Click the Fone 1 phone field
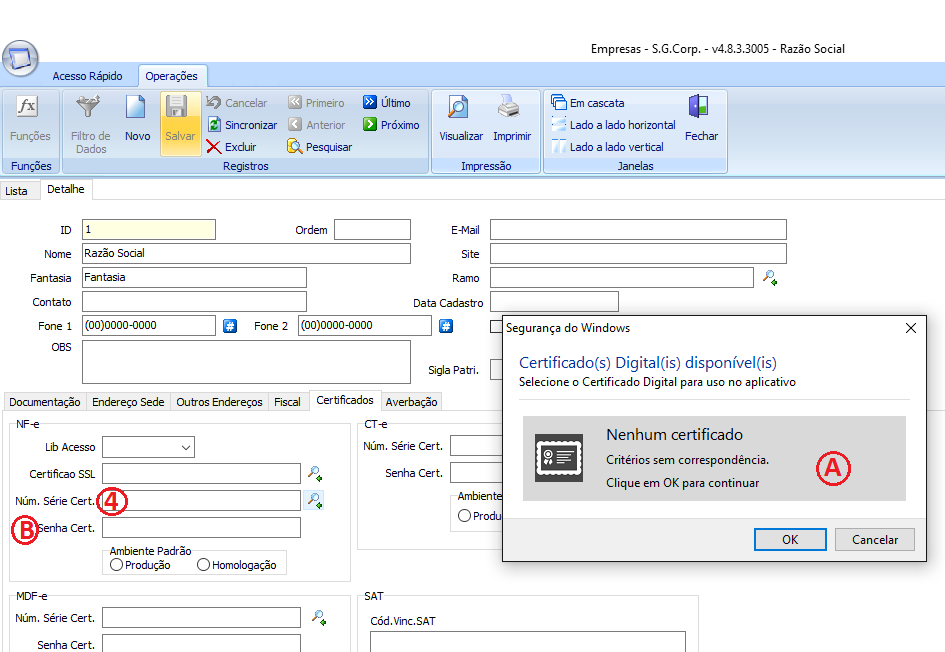The width and height of the screenshot is (945, 652). [149, 325]
